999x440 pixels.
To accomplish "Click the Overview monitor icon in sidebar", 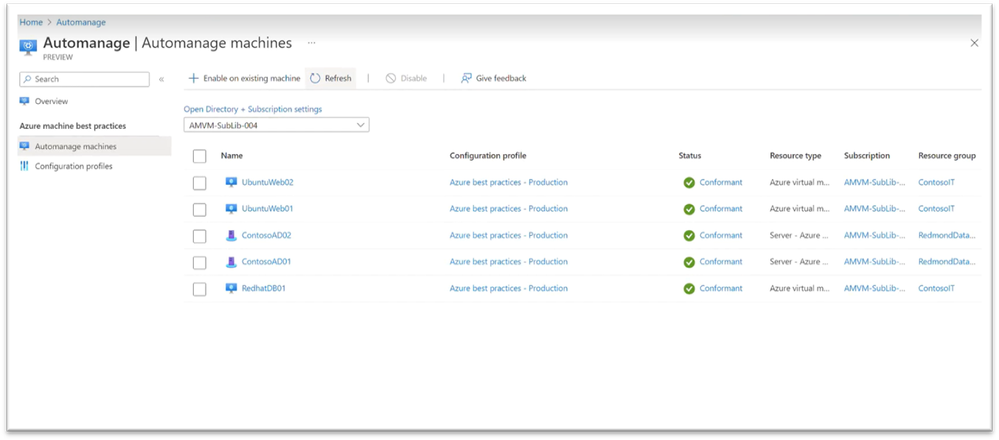I will [x=25, y=101].
